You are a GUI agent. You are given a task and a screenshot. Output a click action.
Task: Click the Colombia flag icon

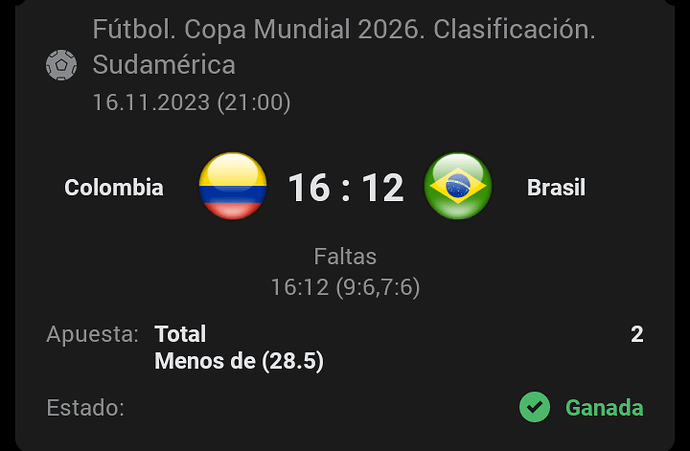point(233,186)
